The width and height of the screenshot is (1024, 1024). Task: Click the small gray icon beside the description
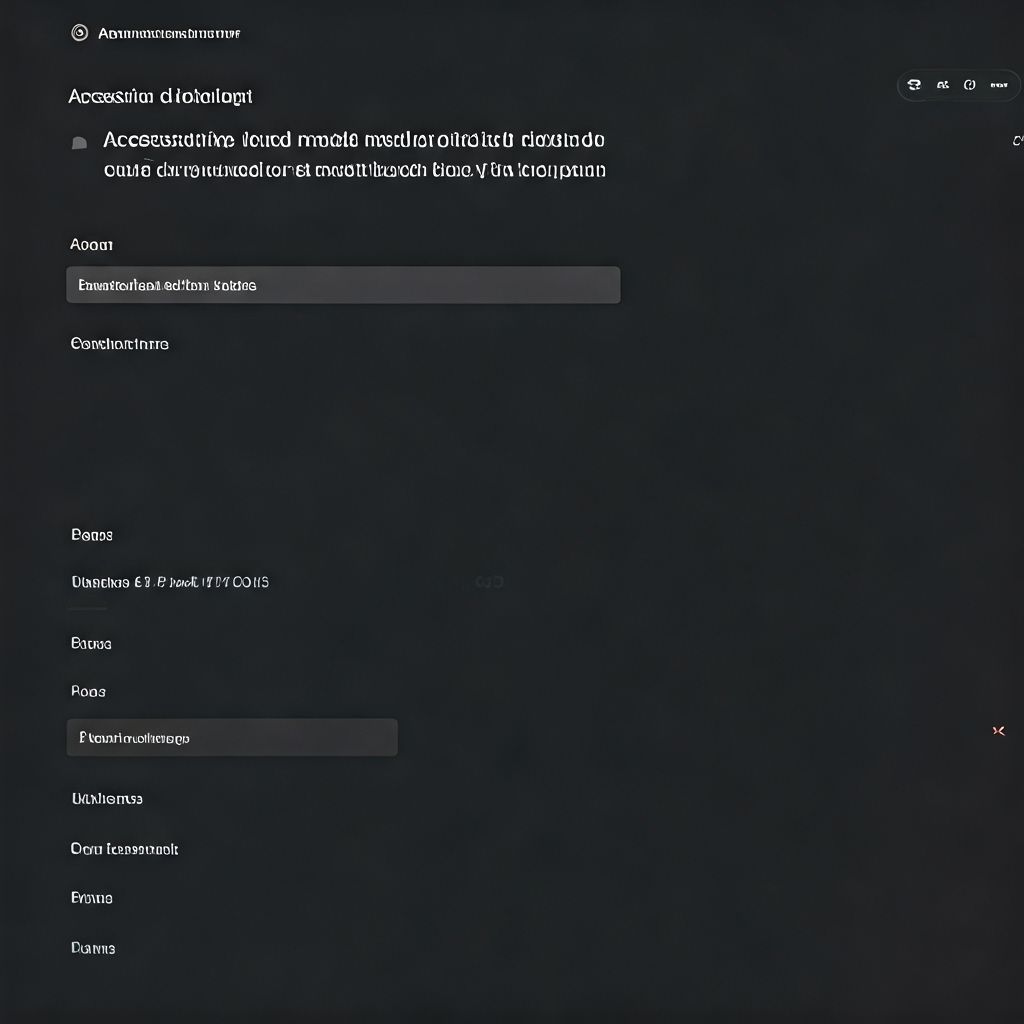80,143
